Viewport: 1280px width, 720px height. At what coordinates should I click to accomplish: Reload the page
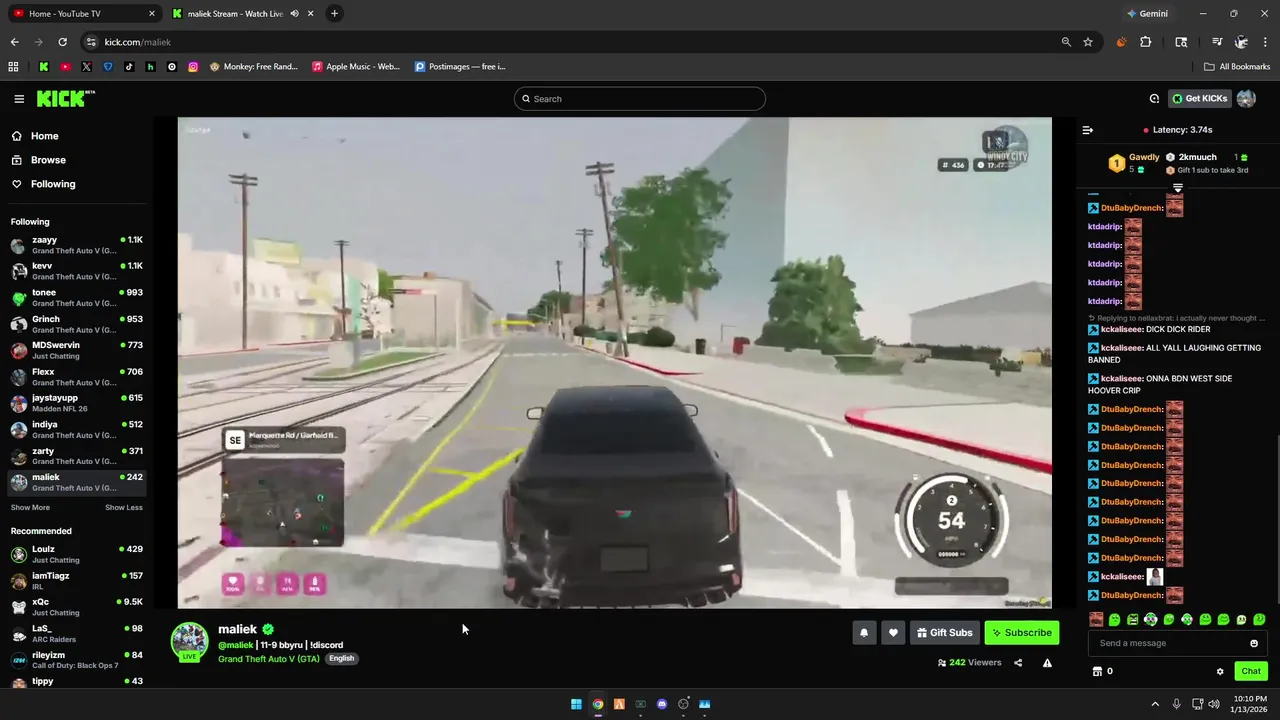click(x=62, y=42)
